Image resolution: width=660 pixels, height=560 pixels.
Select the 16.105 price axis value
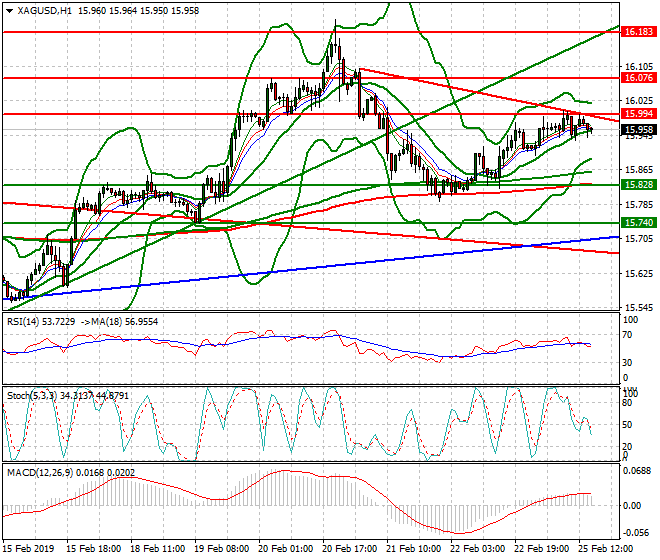(x=639, y=67)
